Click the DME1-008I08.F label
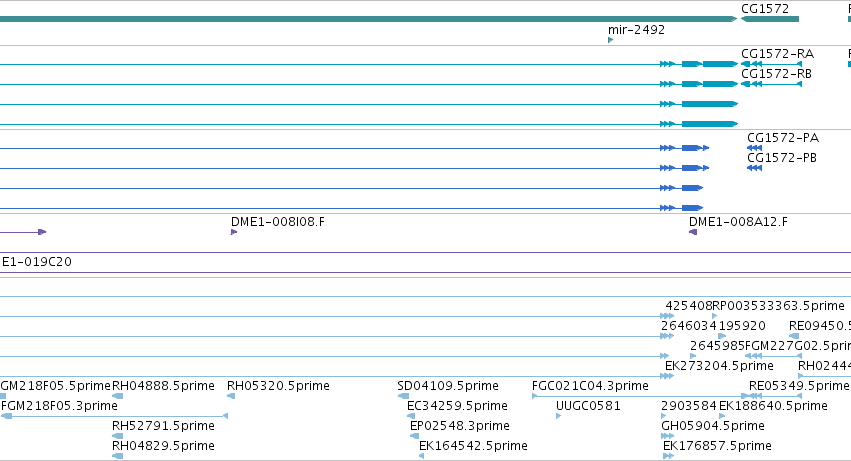 (278, 222)
